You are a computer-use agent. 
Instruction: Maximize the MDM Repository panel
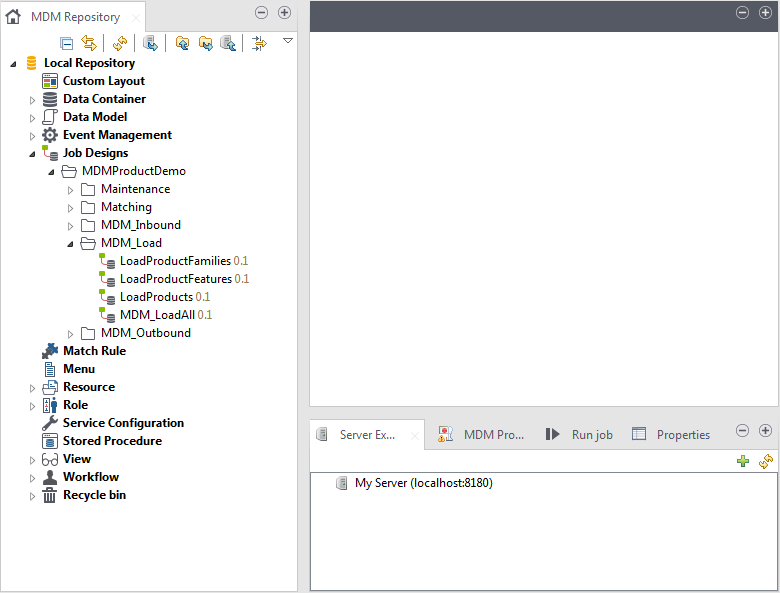tap(284, 12)
